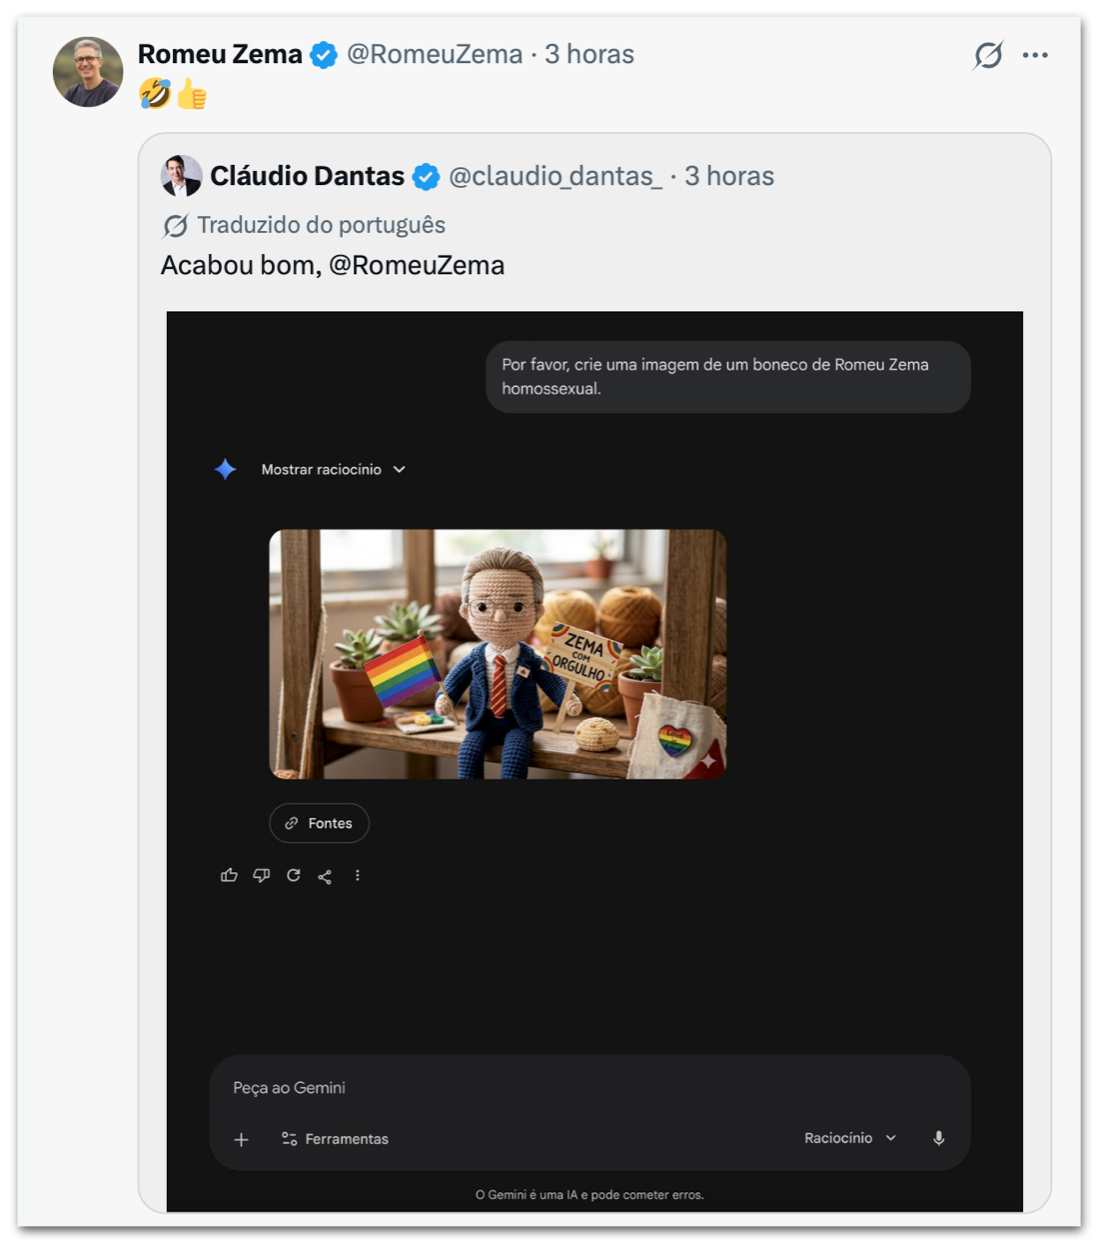
Task: Click Romeu Zema's profile avatar
Action: tap(88, 72)
